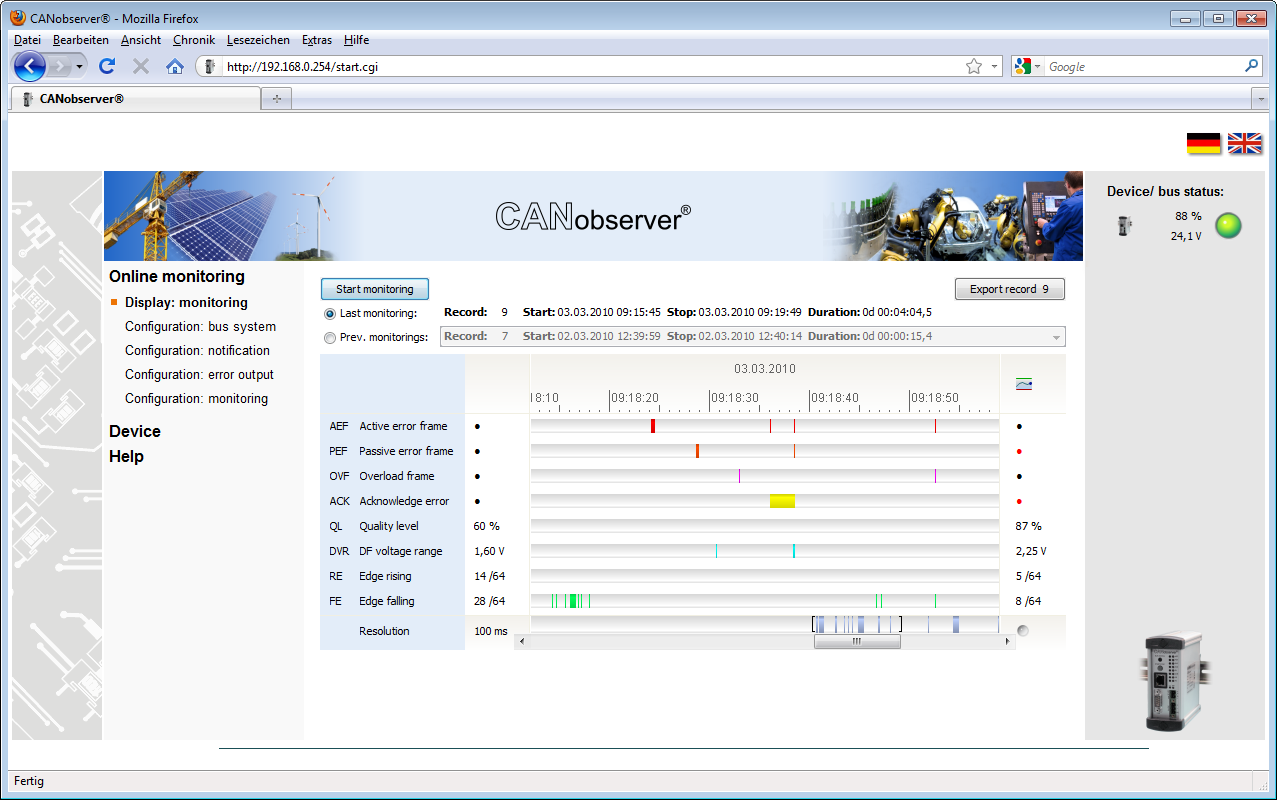Click the 28 /64 Edge falling value

[x=489, y=601]
